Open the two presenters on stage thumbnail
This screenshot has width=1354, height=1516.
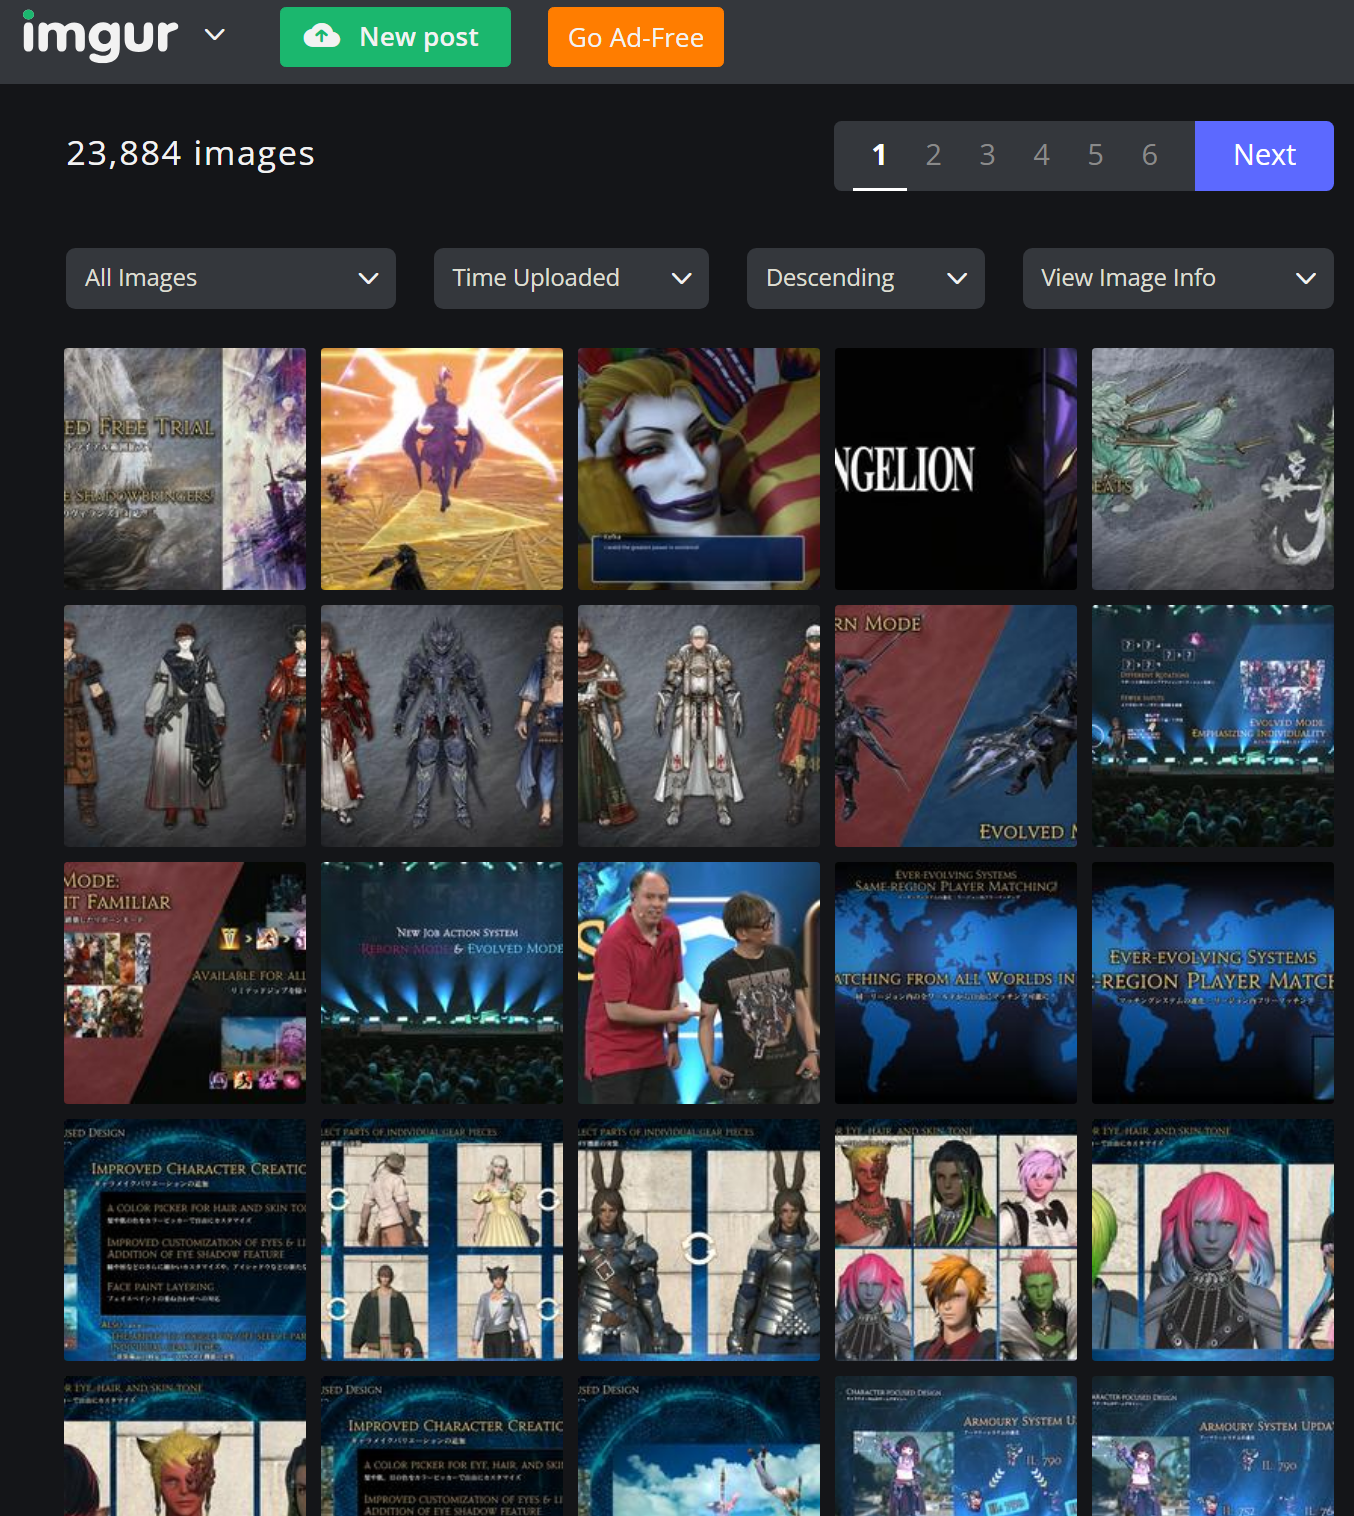coord(699,983)
